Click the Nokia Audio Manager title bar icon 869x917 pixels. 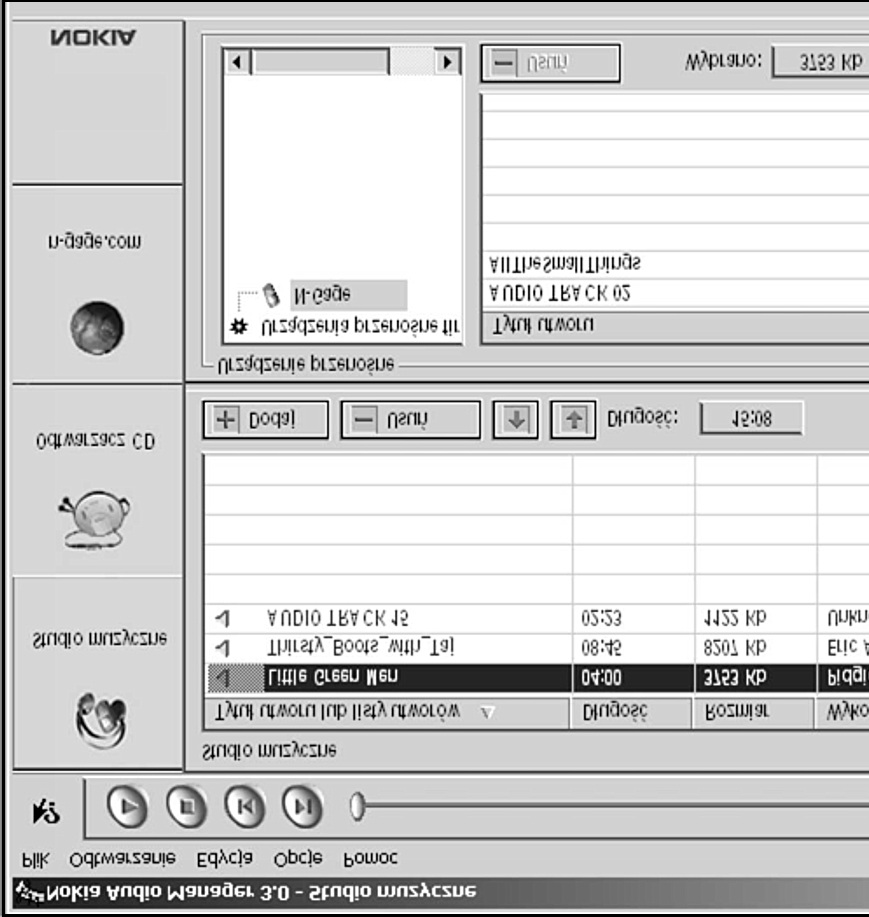click(x=29, y=892)
